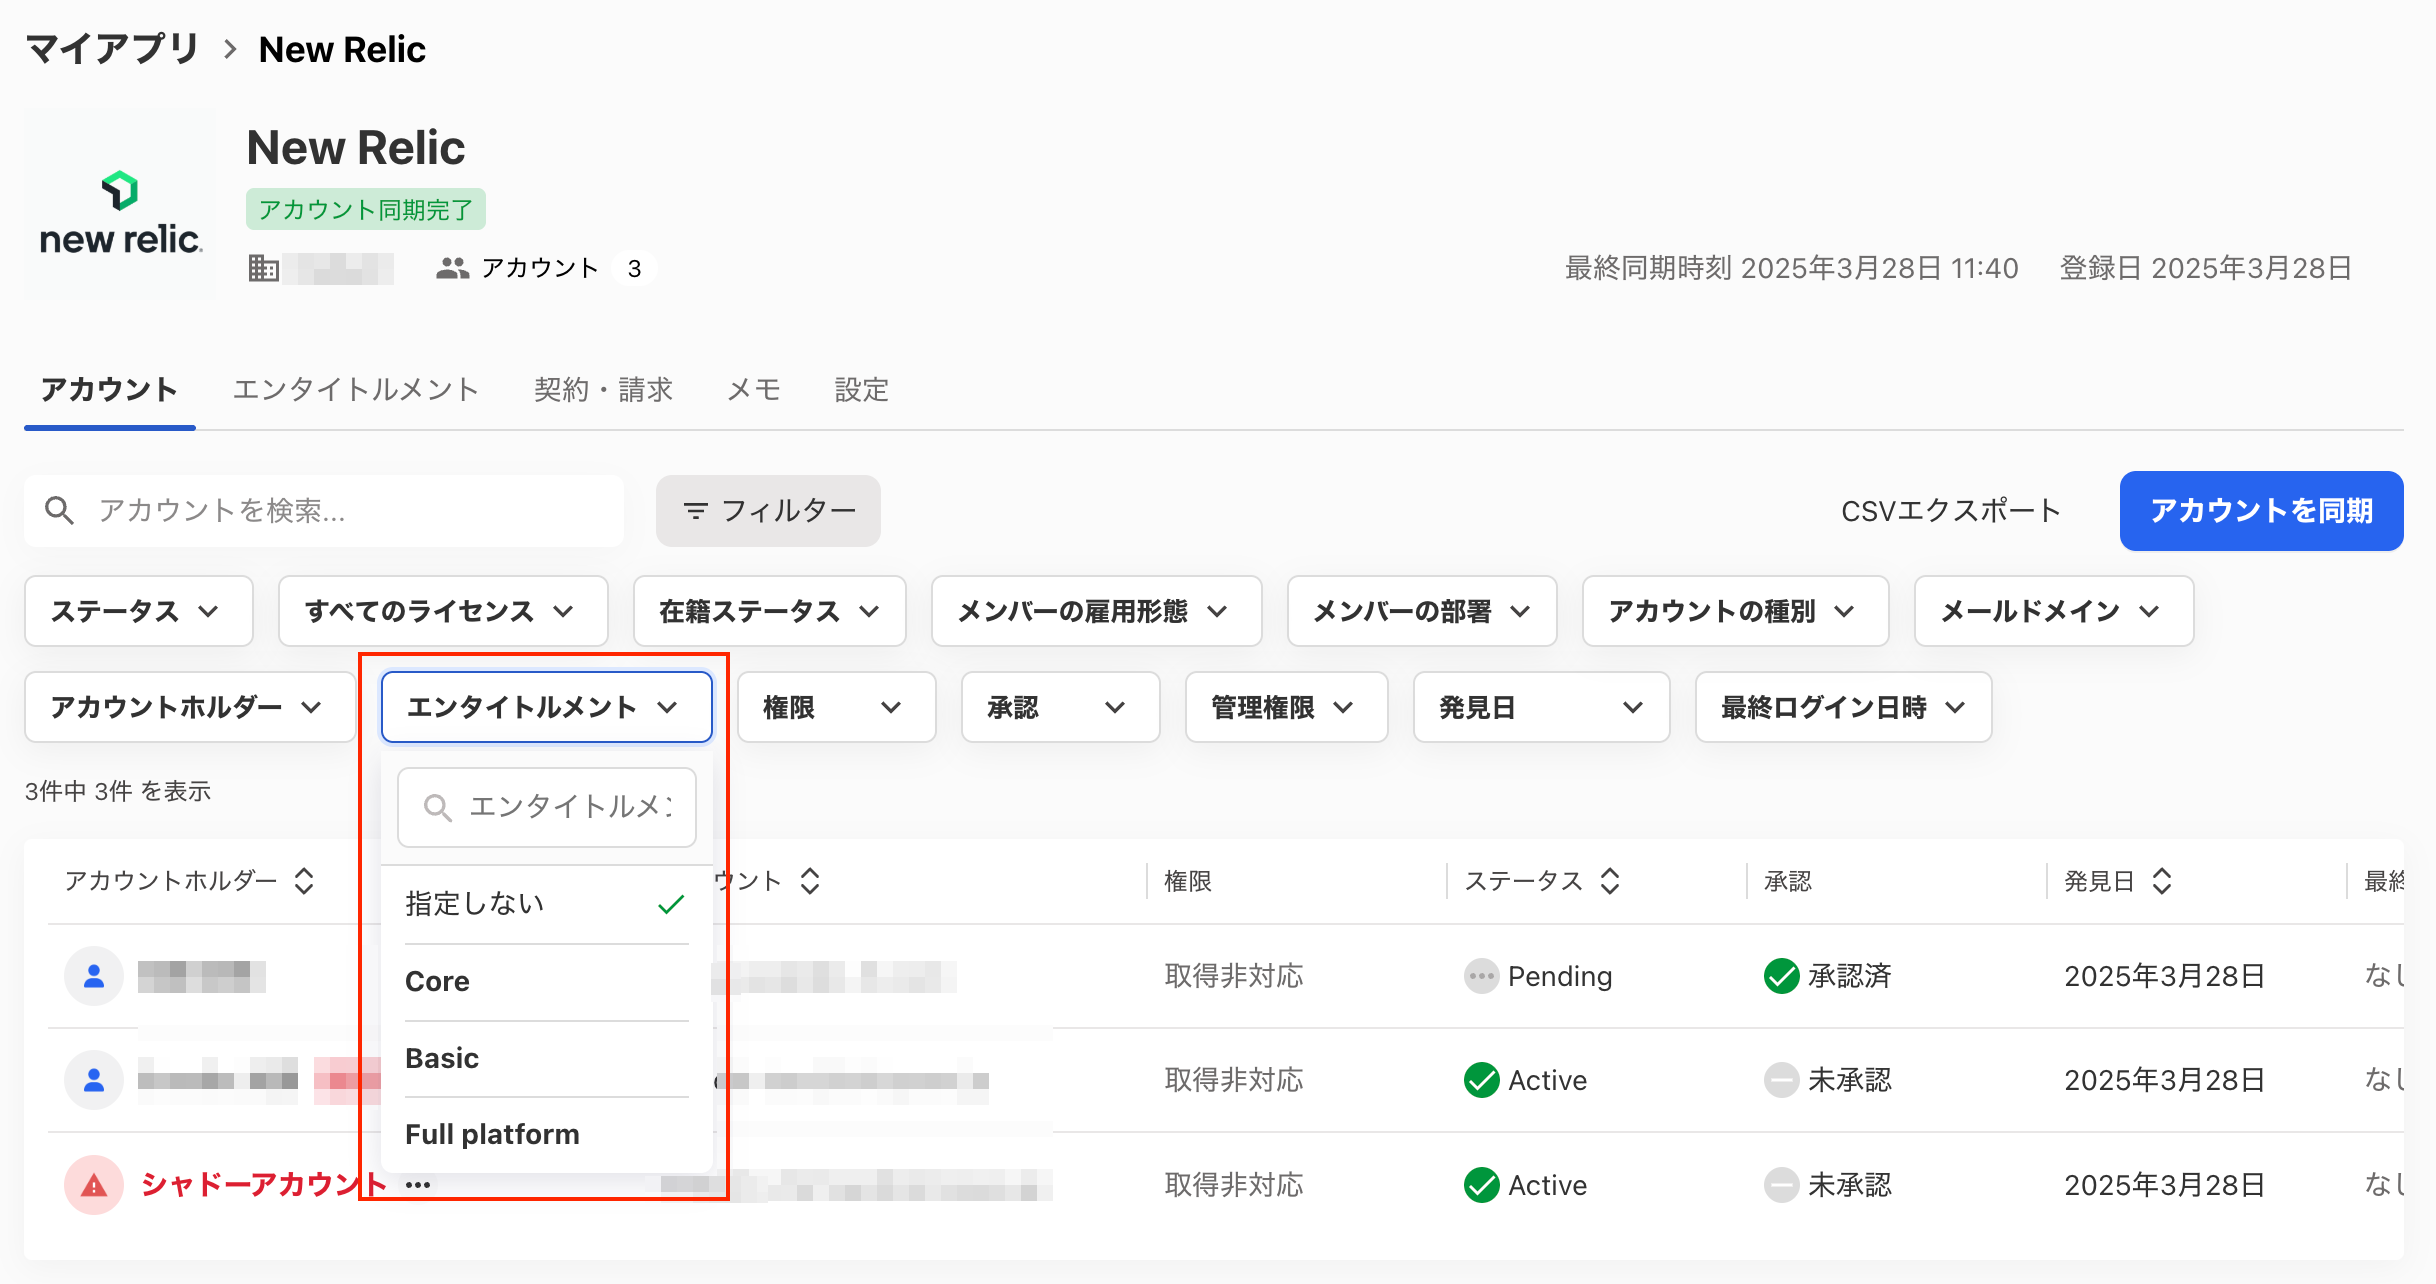
Task: Click the シャドーアカウント label
Action: pyautogui.click(x=263, y=1185)
